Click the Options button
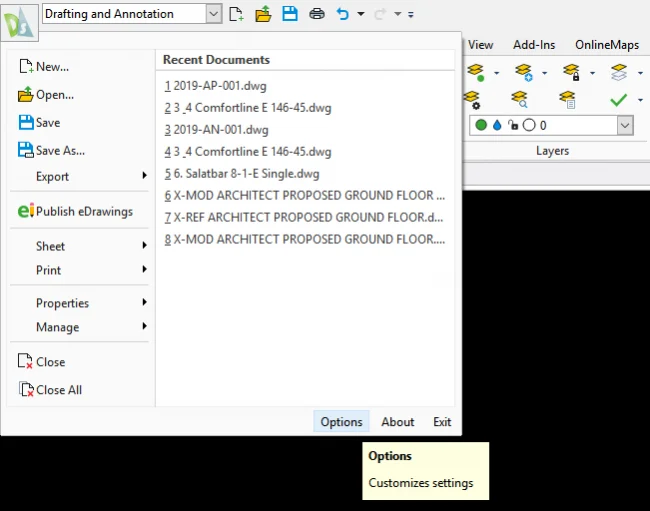This screenshot has height=511, width=650. [x=341, y=422]
